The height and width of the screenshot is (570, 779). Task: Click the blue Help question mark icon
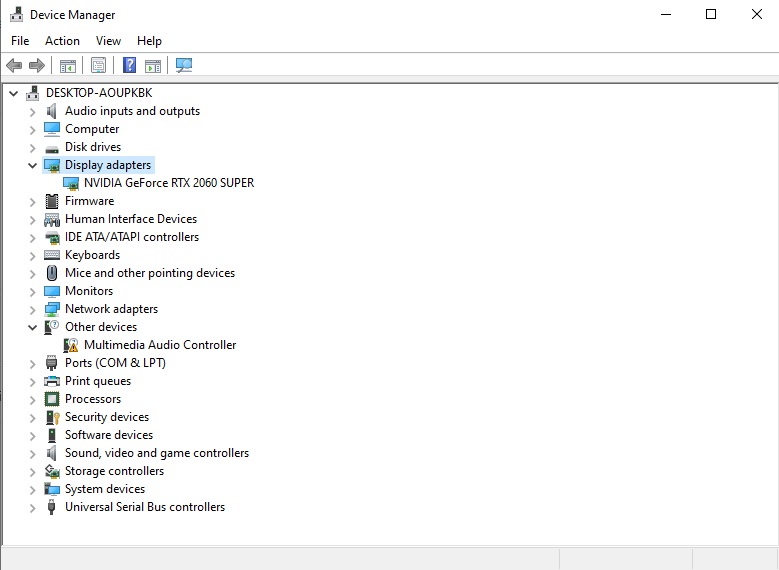[x=129, y=66]
